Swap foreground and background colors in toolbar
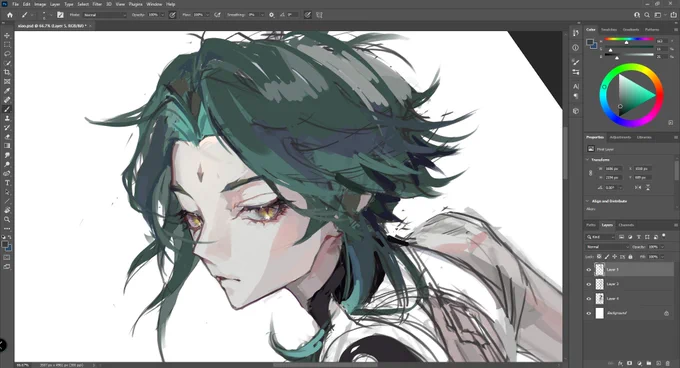The height and width of the screenshot is (368, 680). (10, 238)
